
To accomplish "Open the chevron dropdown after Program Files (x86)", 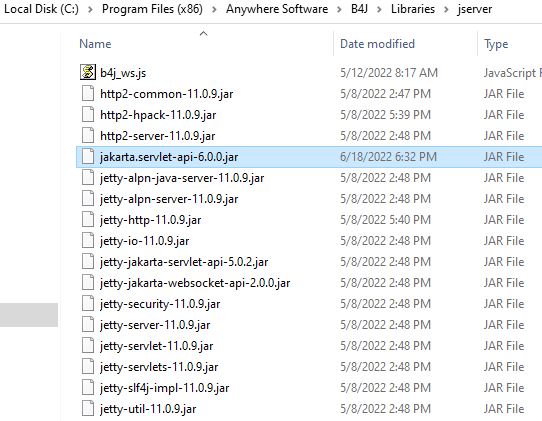I will coord(214,9).
